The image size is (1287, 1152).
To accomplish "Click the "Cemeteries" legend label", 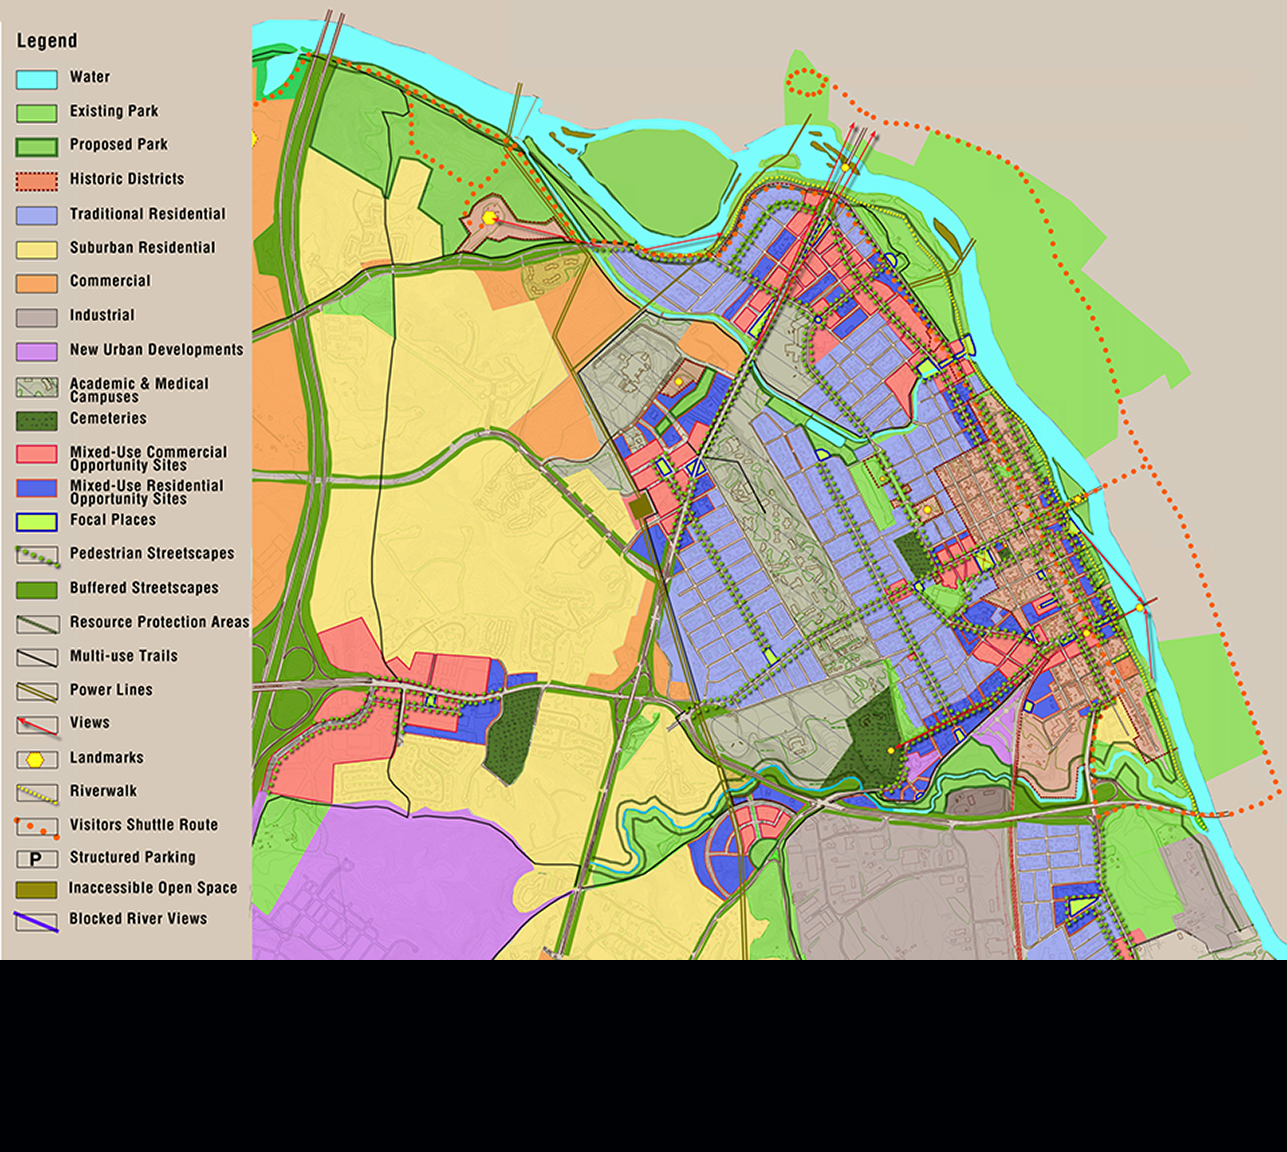I will [x=108, y=419].
